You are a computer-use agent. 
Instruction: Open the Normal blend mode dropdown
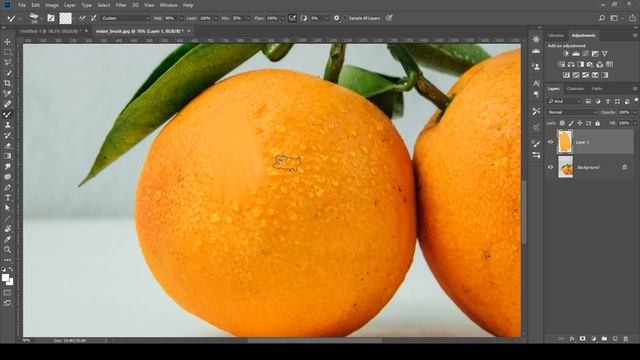[571, 112]
